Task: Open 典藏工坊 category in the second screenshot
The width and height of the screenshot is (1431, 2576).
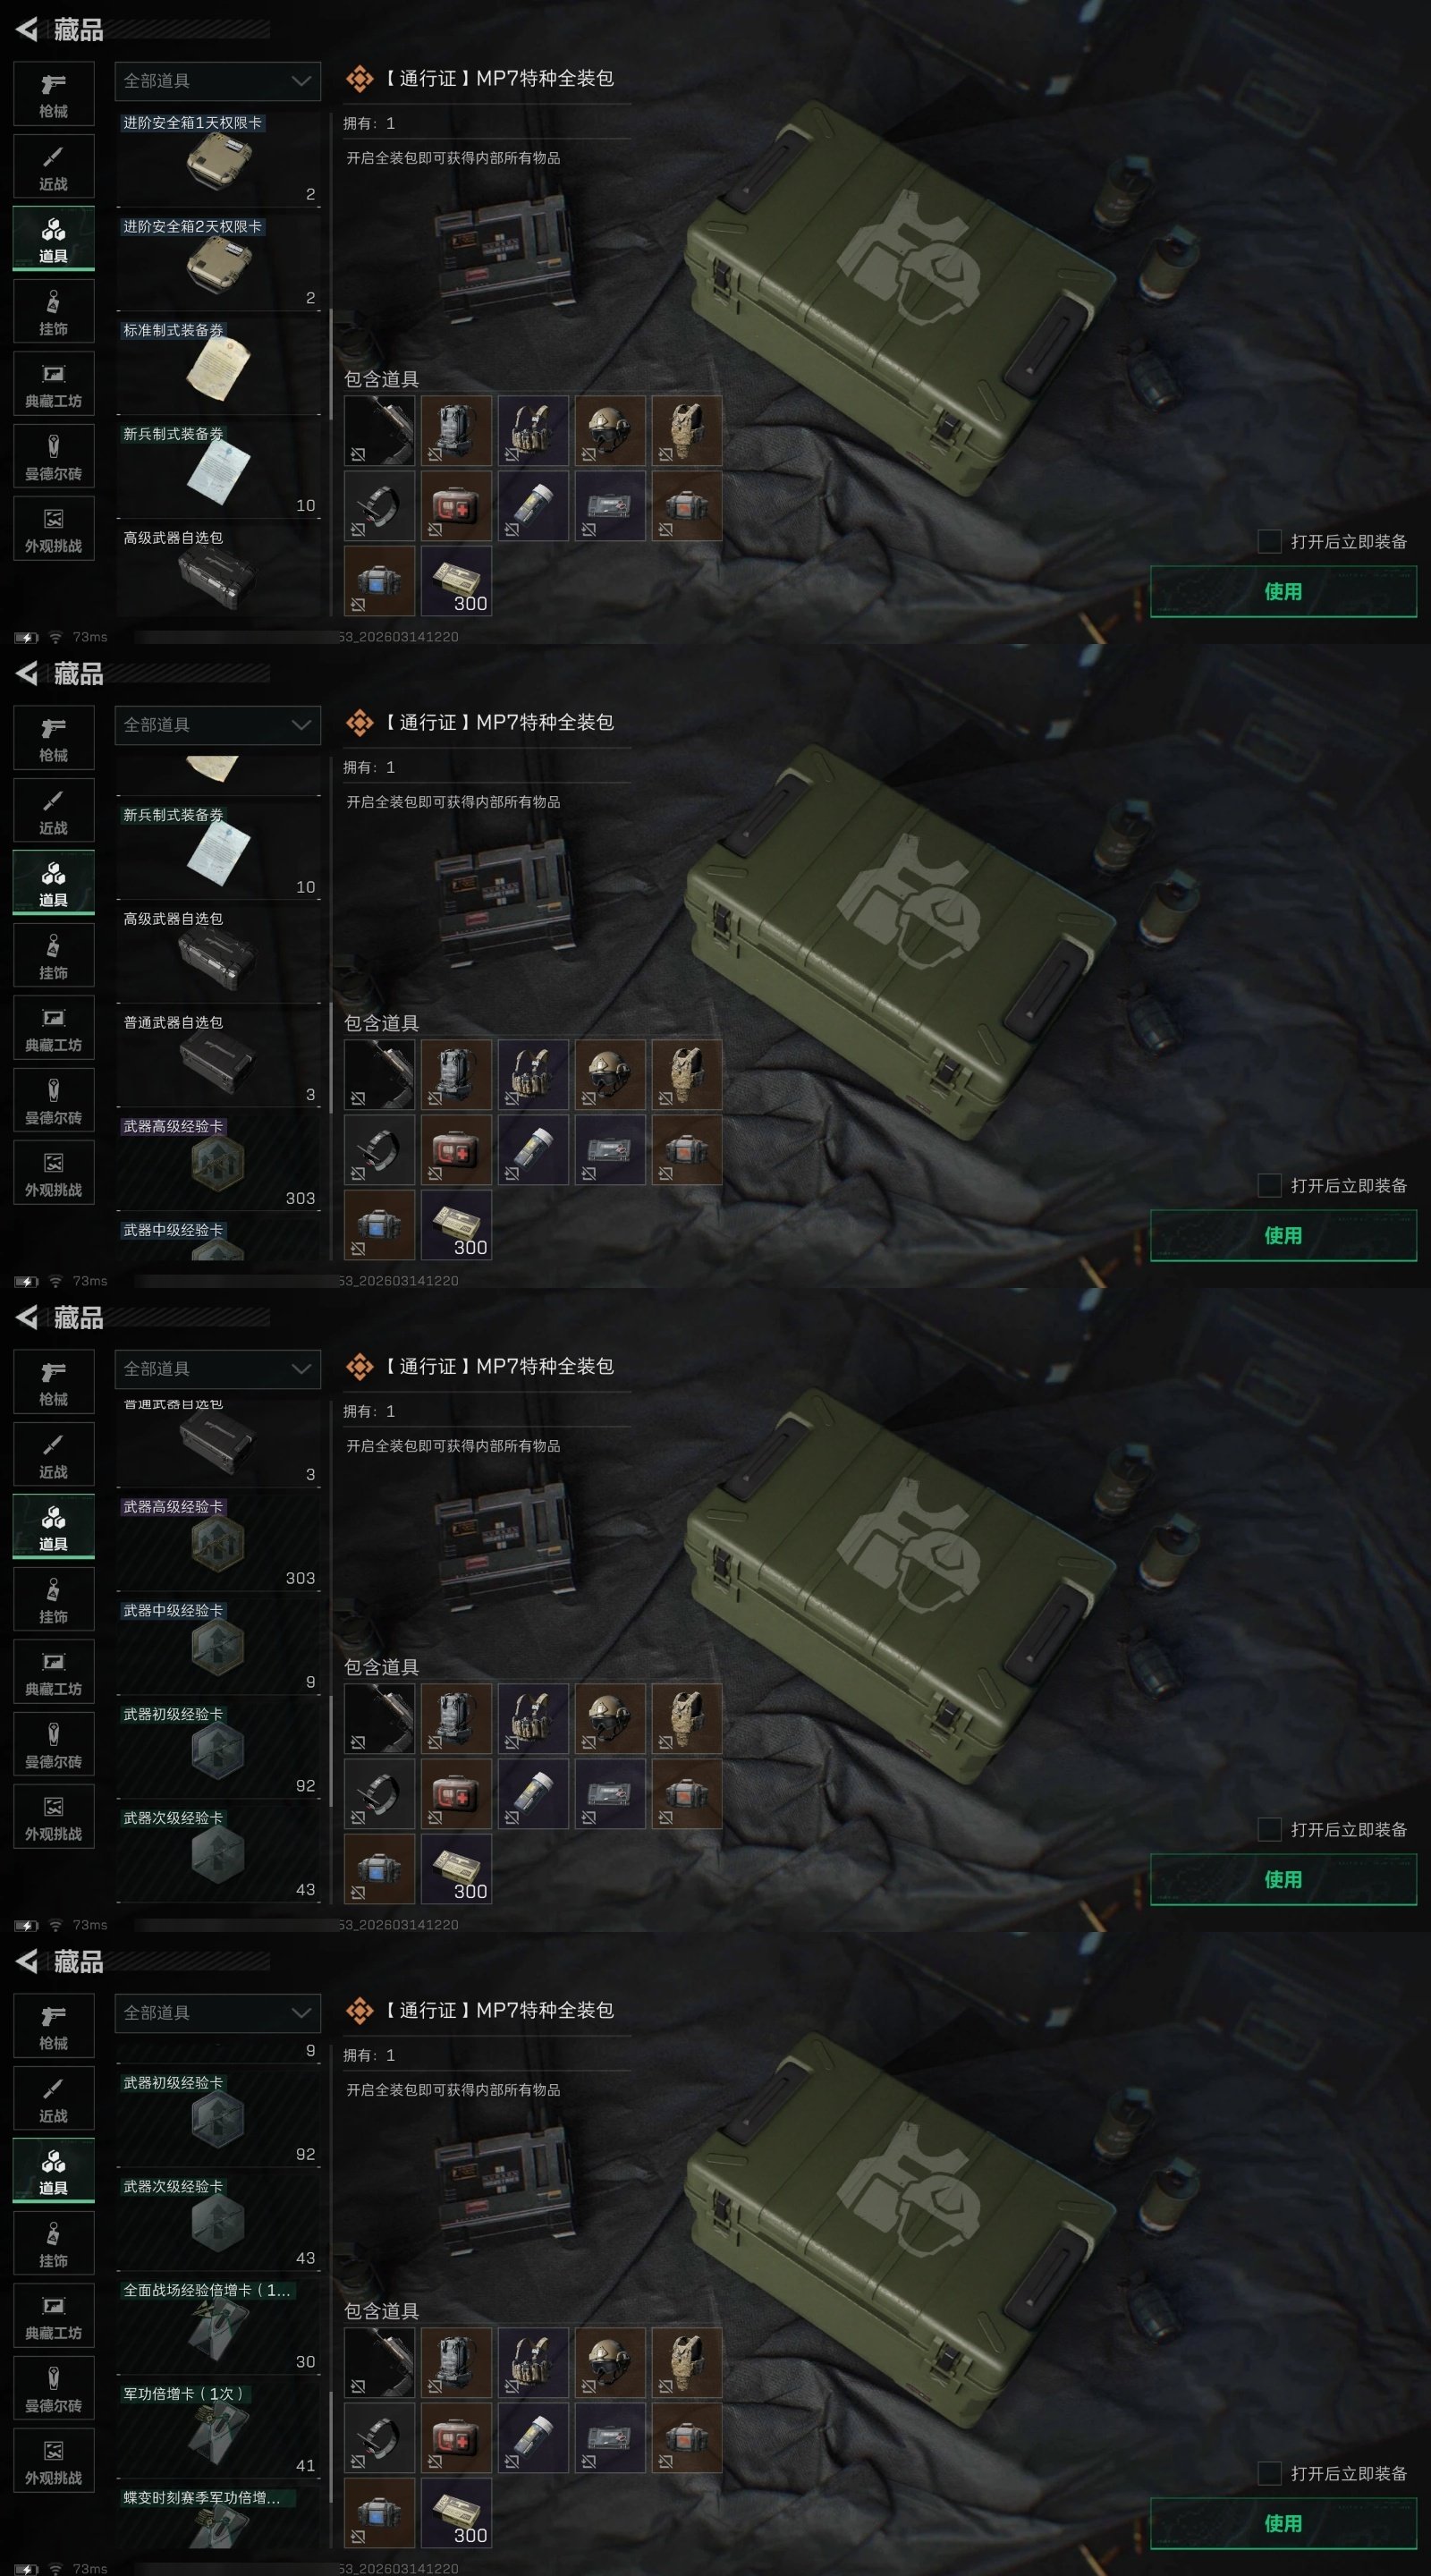Action: point(54,1028)
